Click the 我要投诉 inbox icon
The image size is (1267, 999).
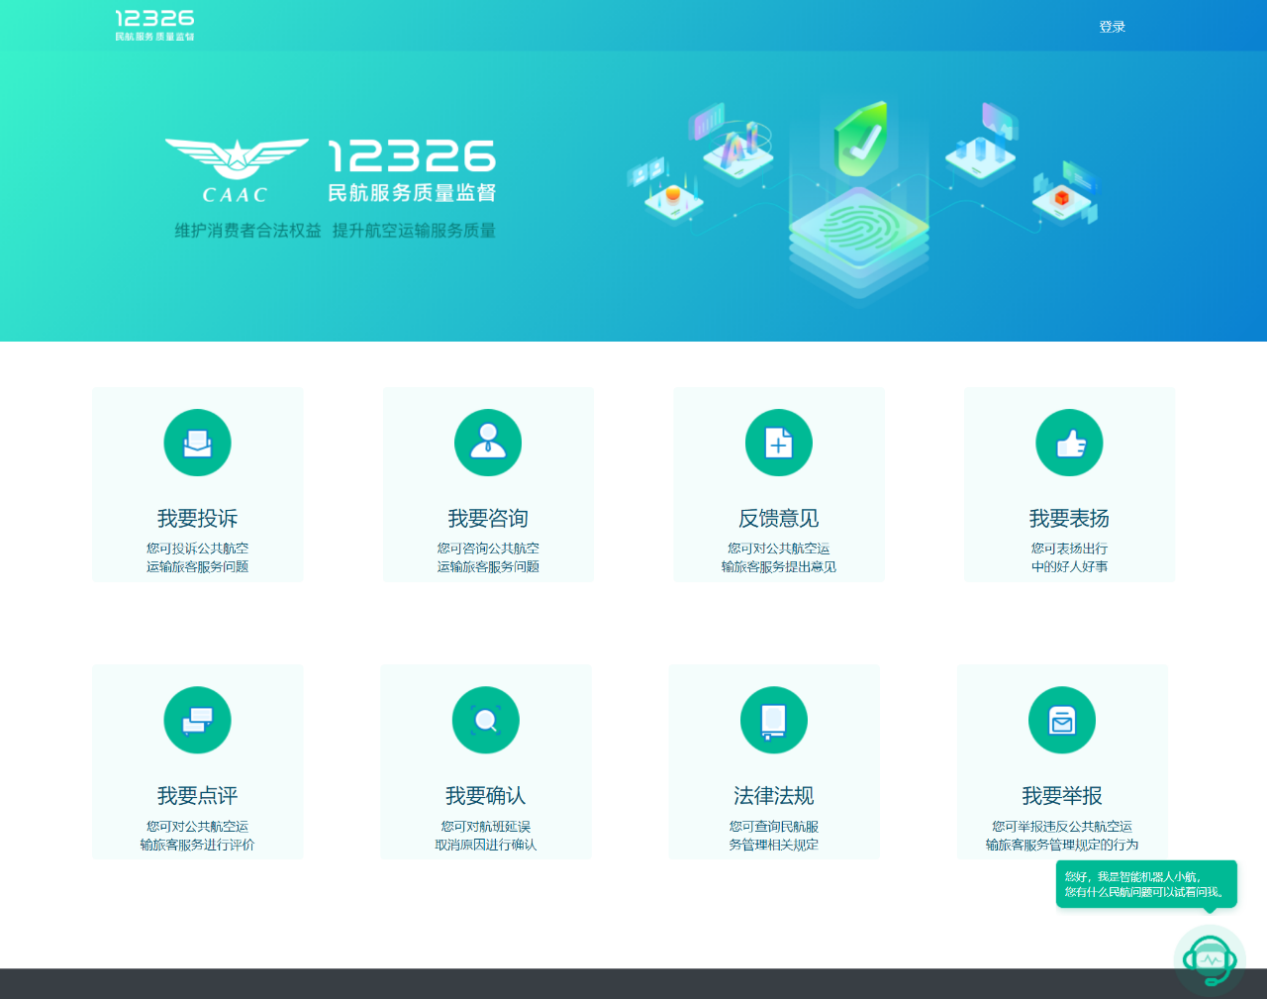(197, 443)
